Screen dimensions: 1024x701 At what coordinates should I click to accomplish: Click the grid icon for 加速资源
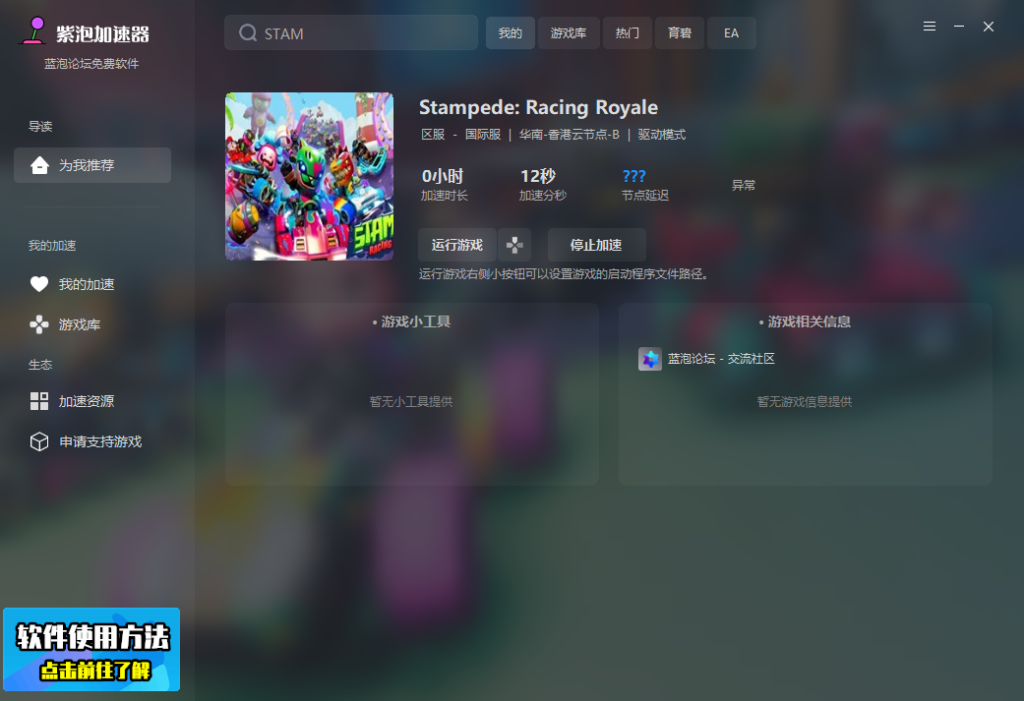[39, 401]
